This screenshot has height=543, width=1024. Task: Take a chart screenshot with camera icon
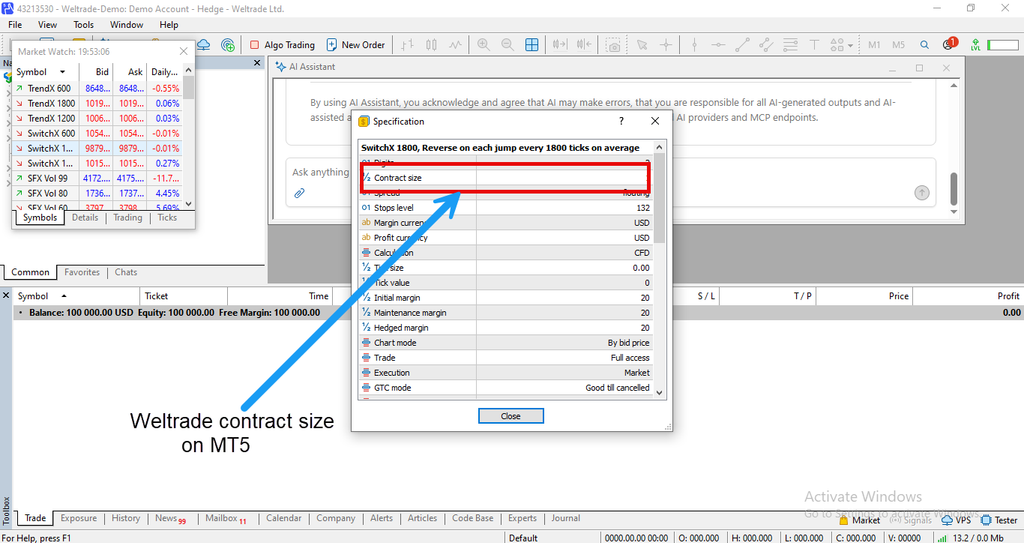[x=613, y=45]
